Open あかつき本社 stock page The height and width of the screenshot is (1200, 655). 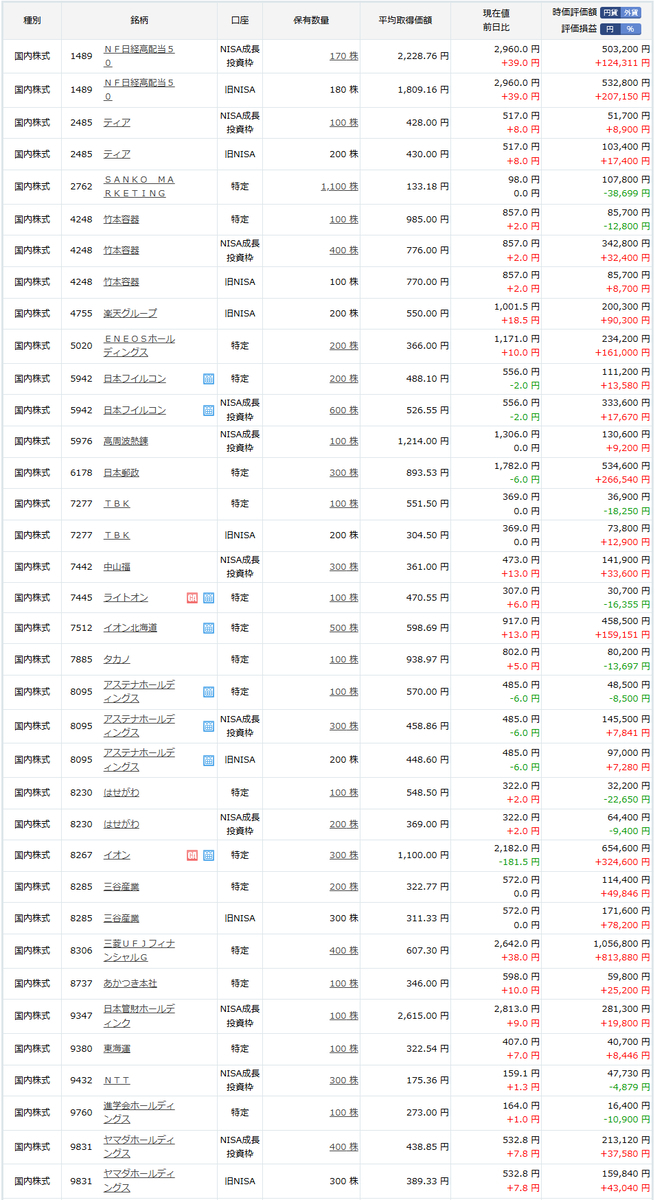click(130, 983)
